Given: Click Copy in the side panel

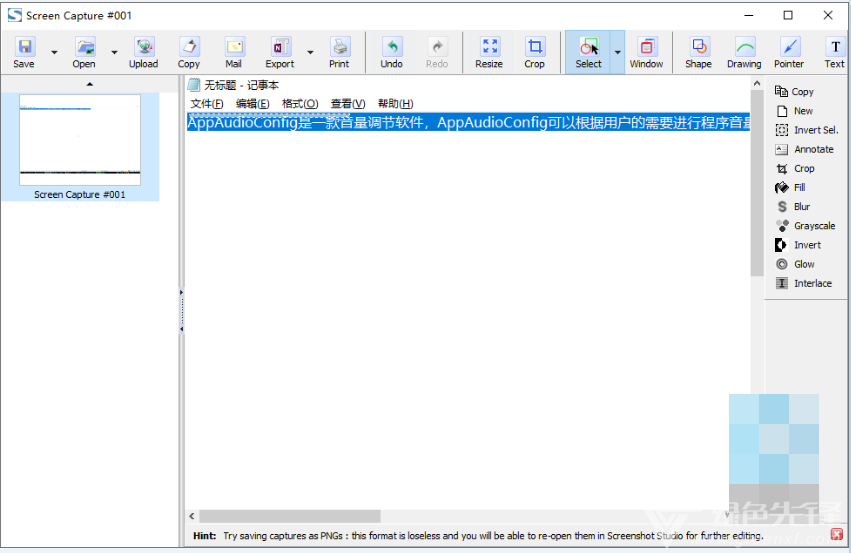Looking at the screenshot, I should (795, 92).
